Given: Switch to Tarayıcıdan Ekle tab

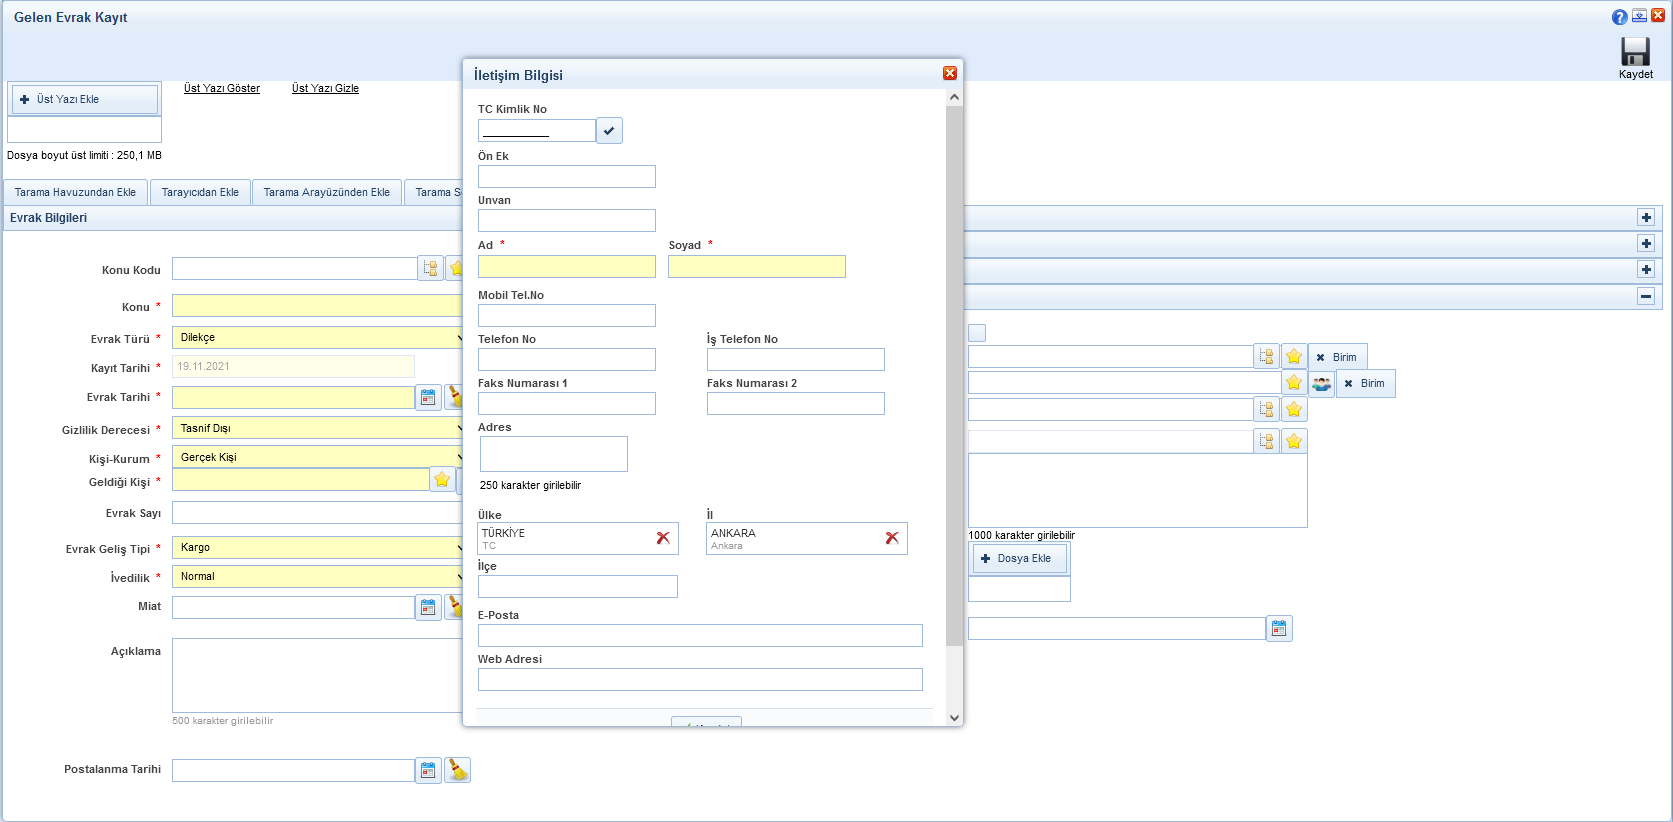Looking at the screenshot, I should (200, 192).
